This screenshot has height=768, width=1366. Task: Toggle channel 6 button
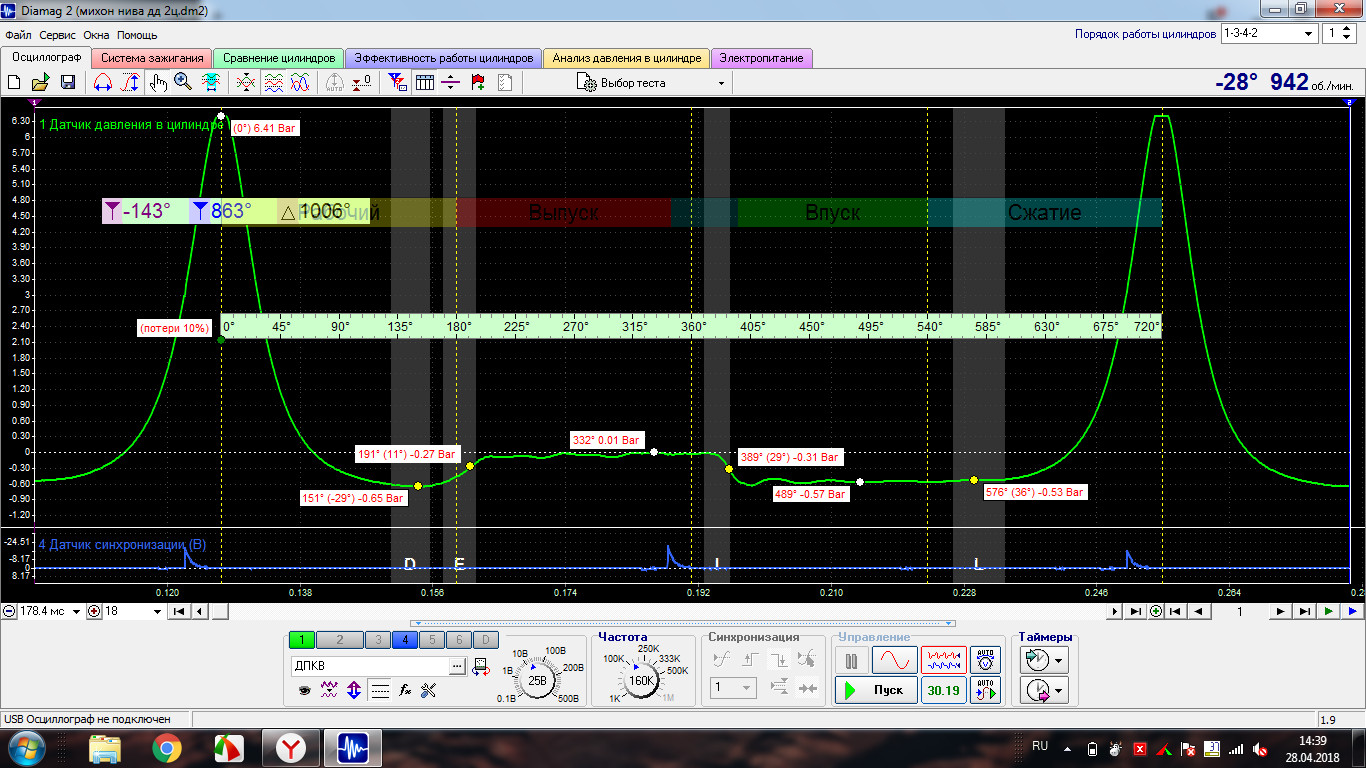click(459, 640)
